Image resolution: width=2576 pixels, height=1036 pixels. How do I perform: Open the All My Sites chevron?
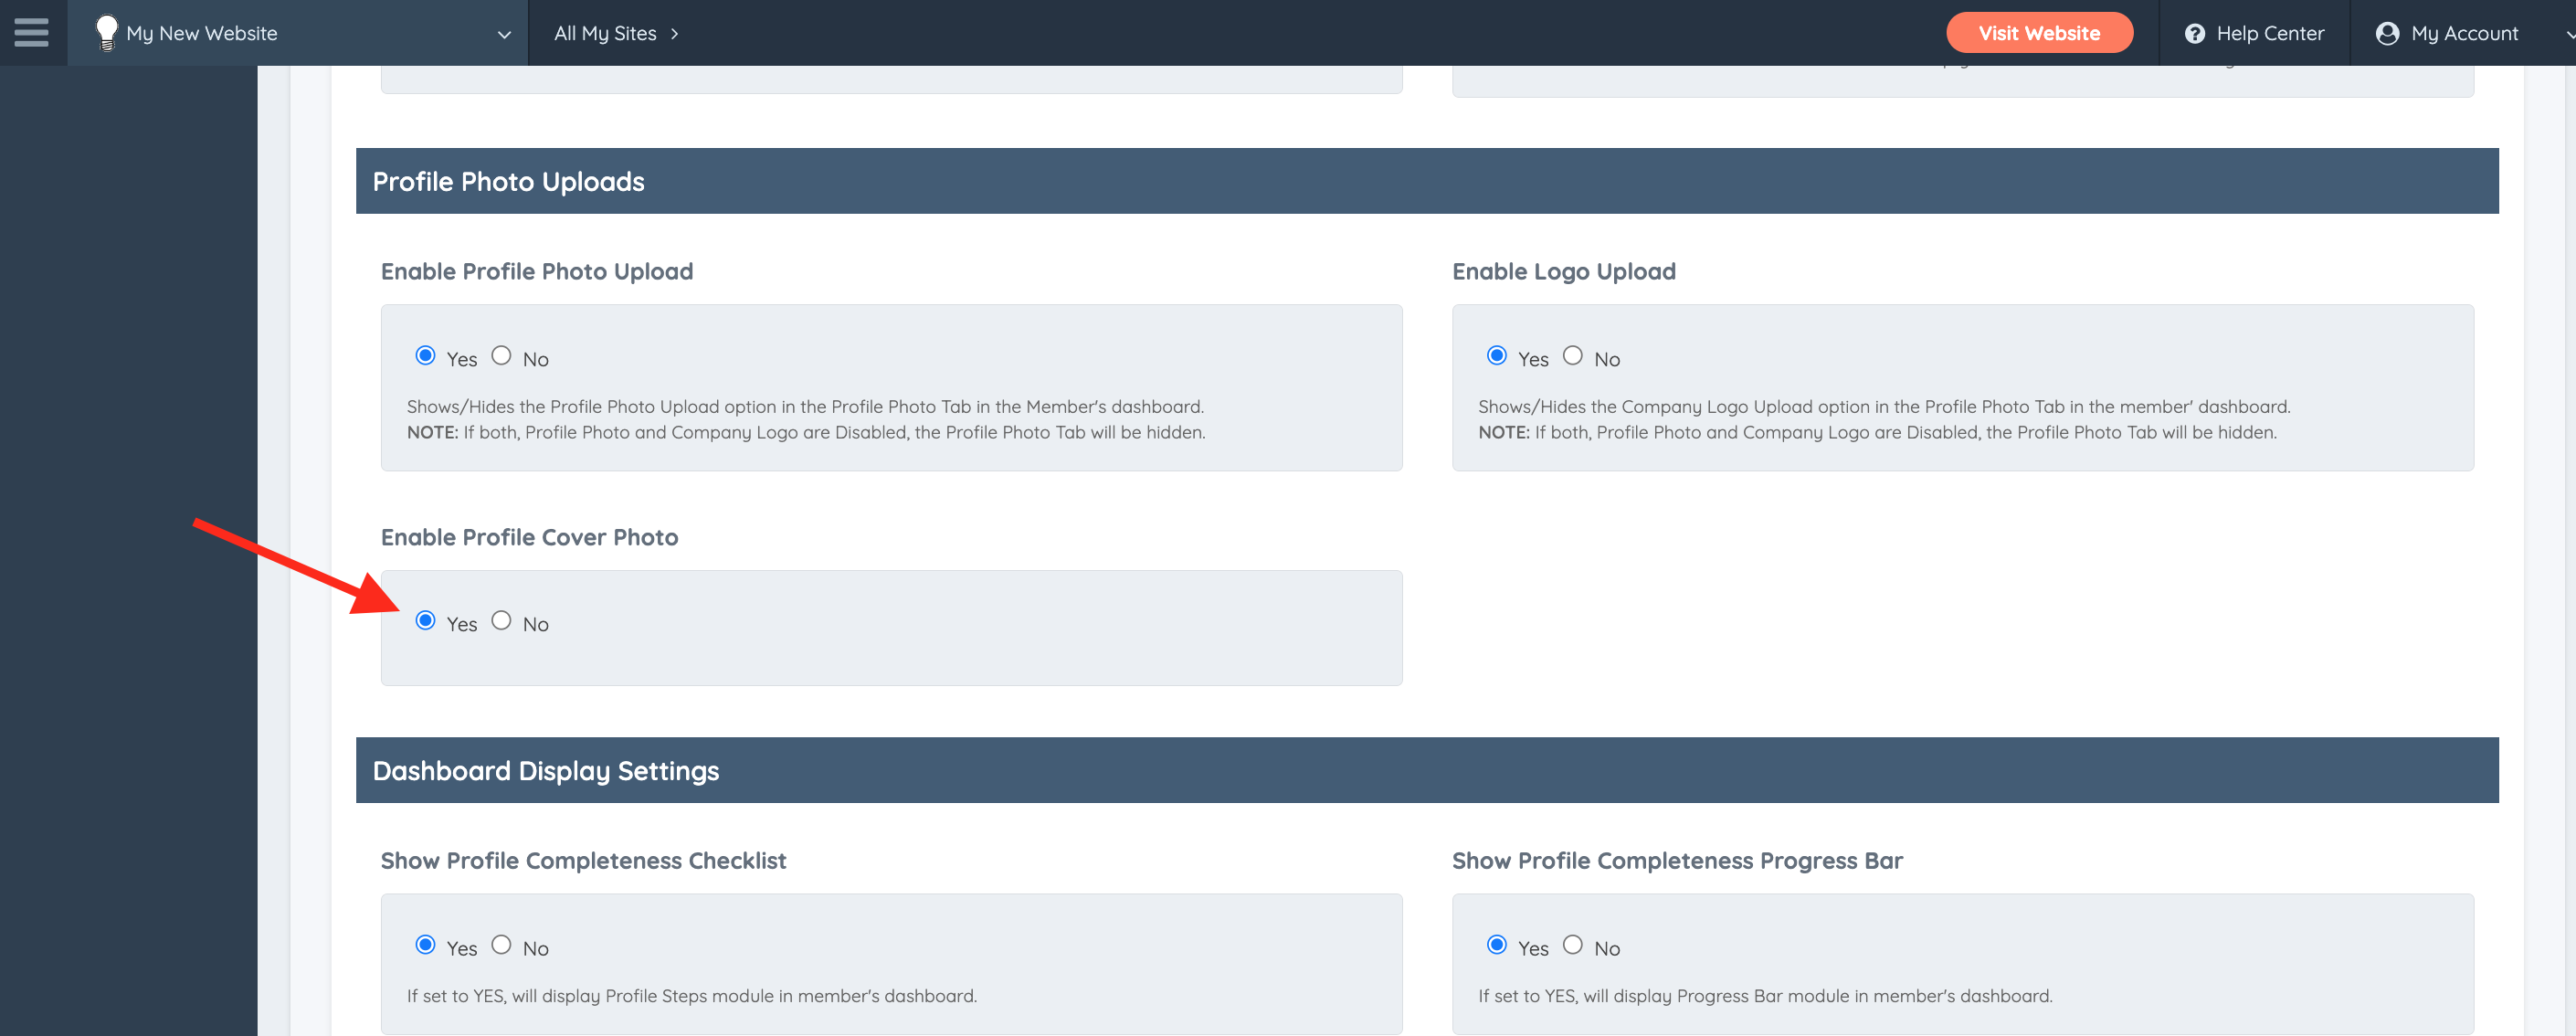[x=675, y=34]
